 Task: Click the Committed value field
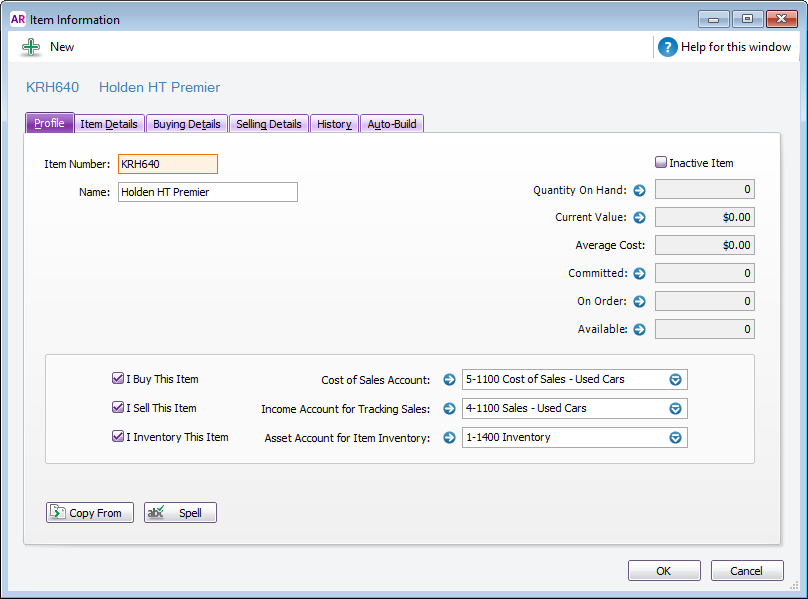click(704, 273)
